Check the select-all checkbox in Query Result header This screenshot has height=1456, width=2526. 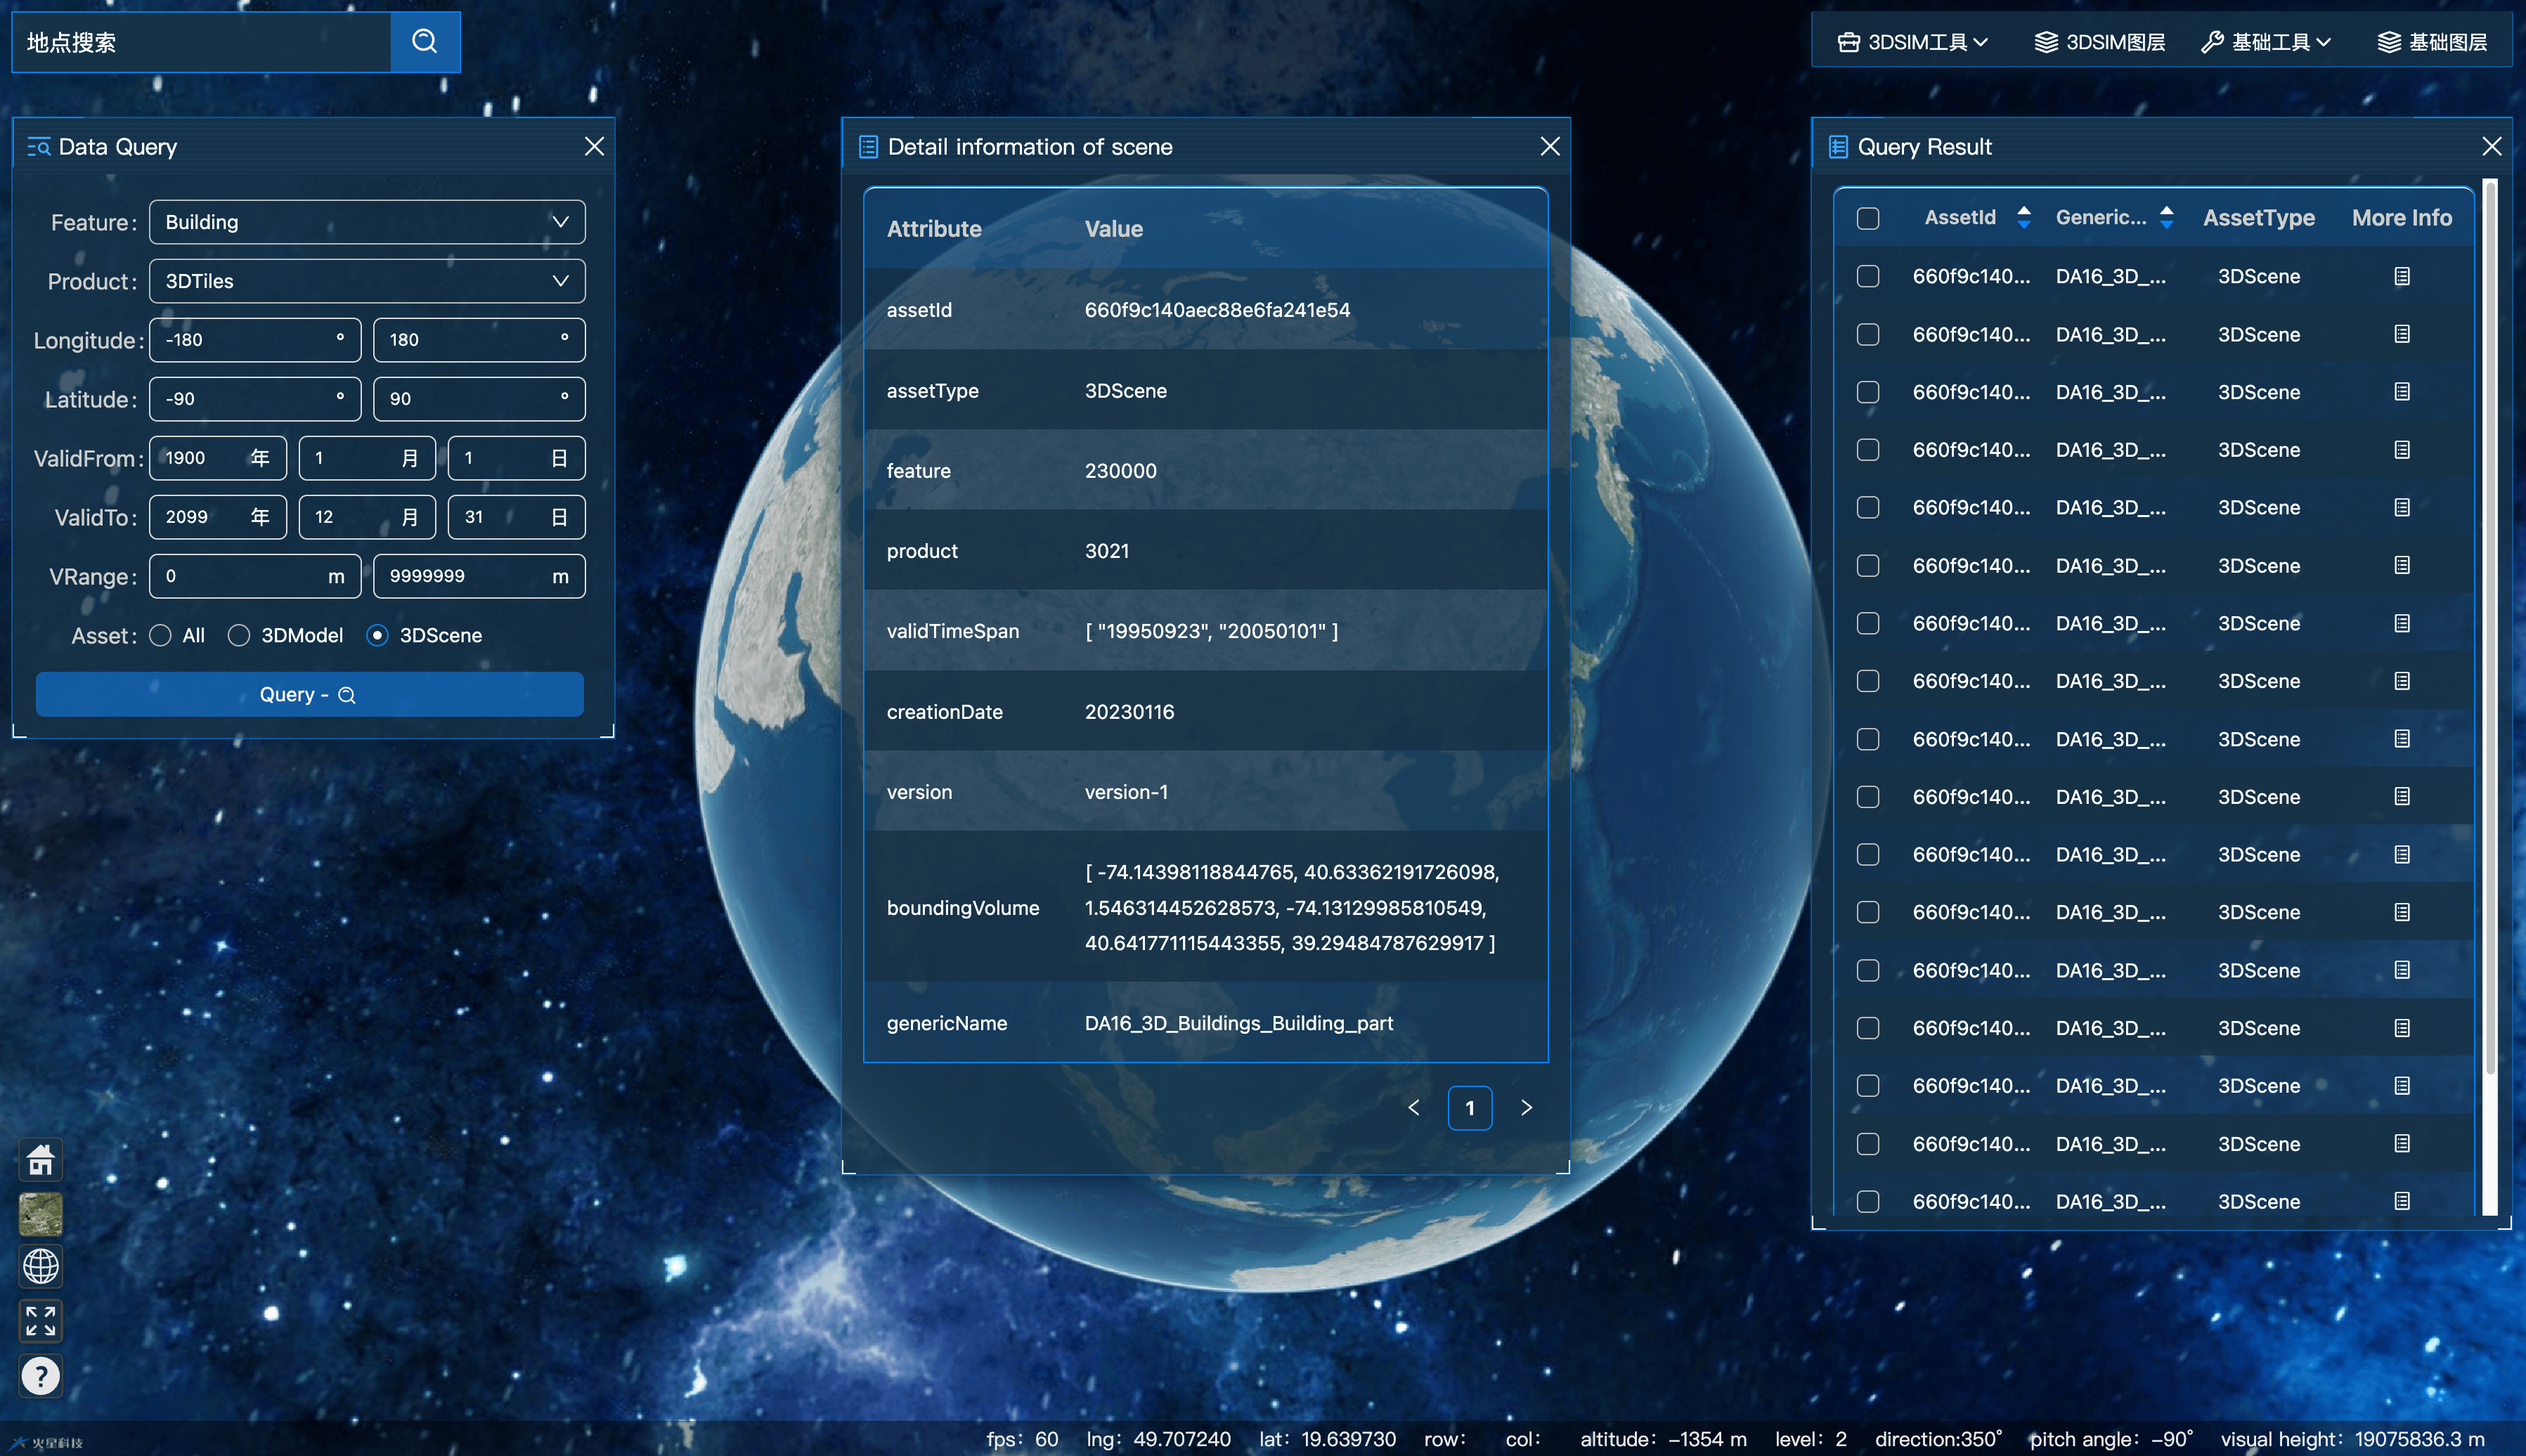tap(1867, 218)
